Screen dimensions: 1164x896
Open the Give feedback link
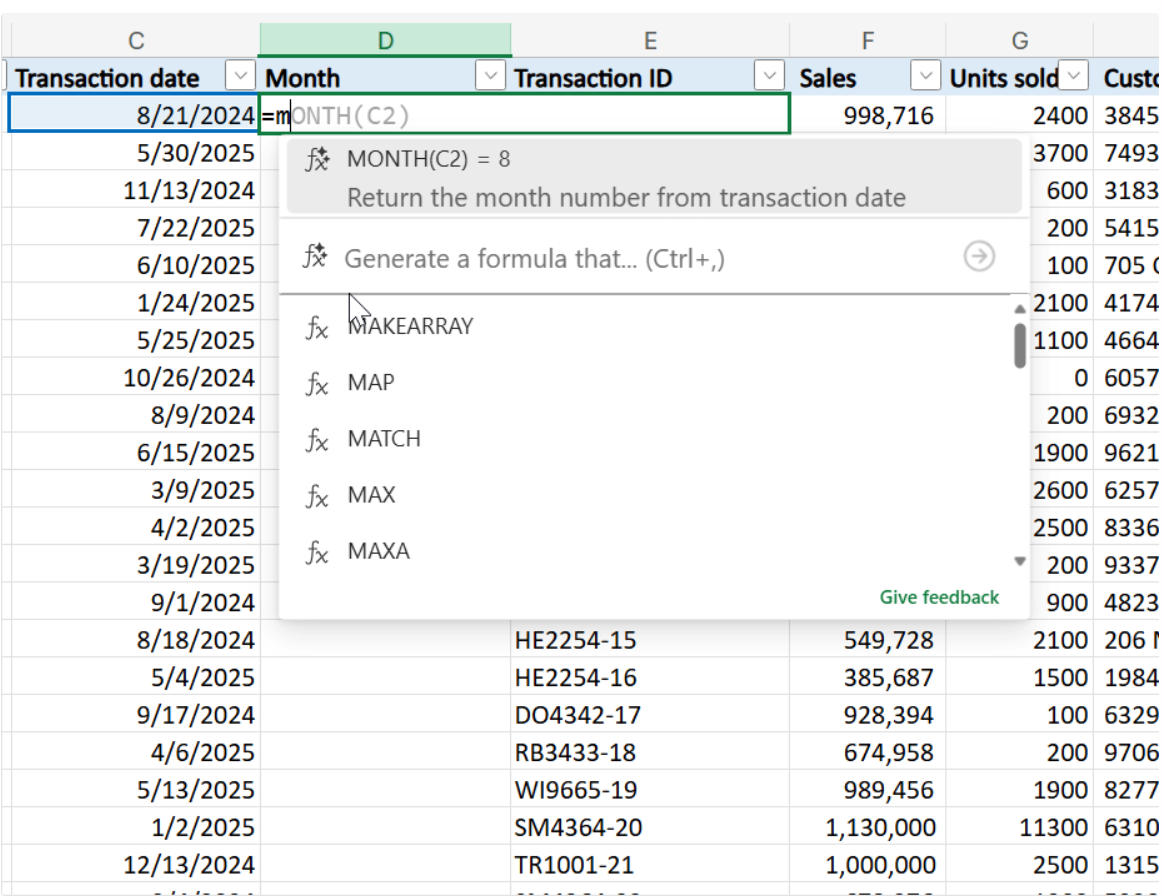tap(939, 597)
